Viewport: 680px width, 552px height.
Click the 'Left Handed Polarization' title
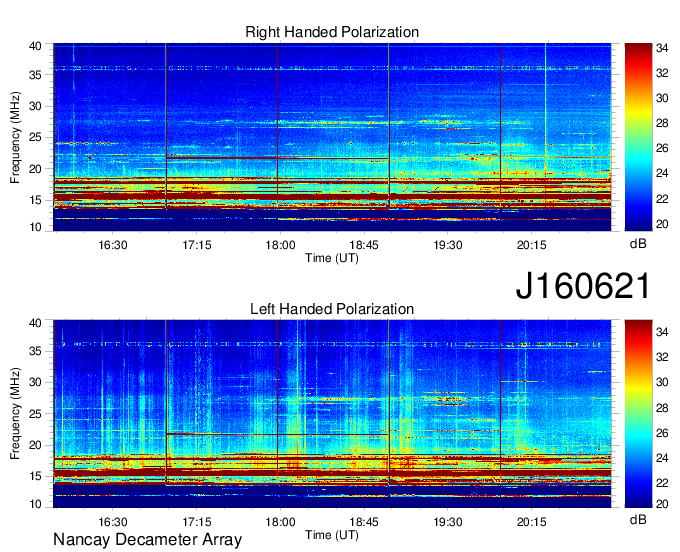tap(332, 309)
